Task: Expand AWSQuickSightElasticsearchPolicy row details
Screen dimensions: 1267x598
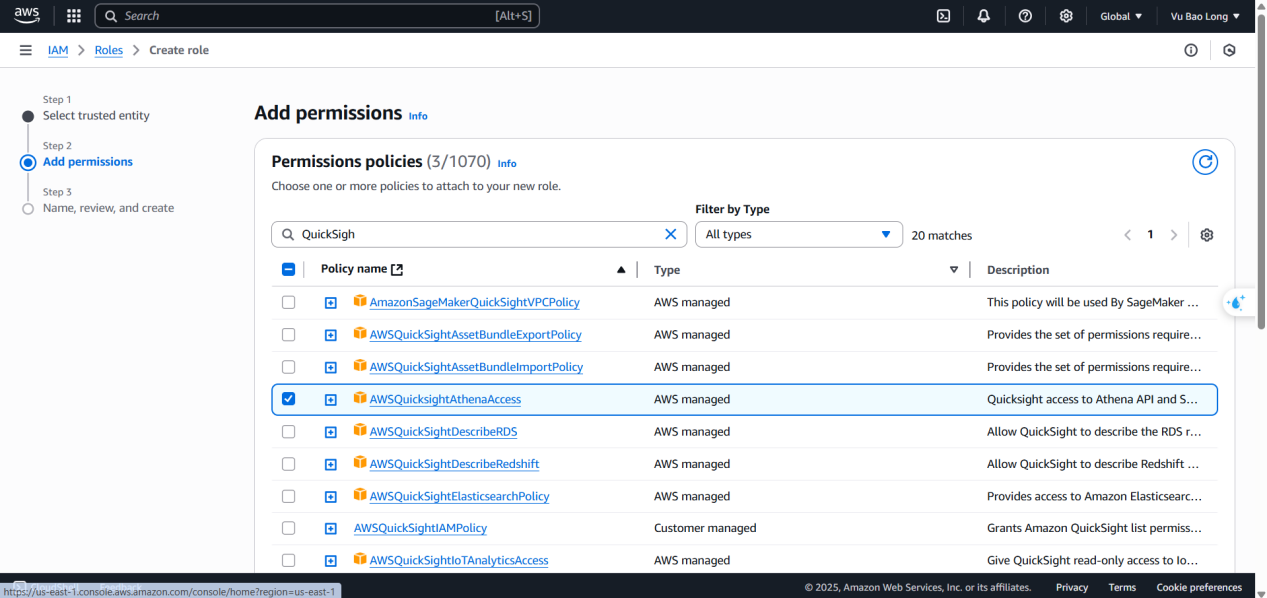Action: (331, 497)
